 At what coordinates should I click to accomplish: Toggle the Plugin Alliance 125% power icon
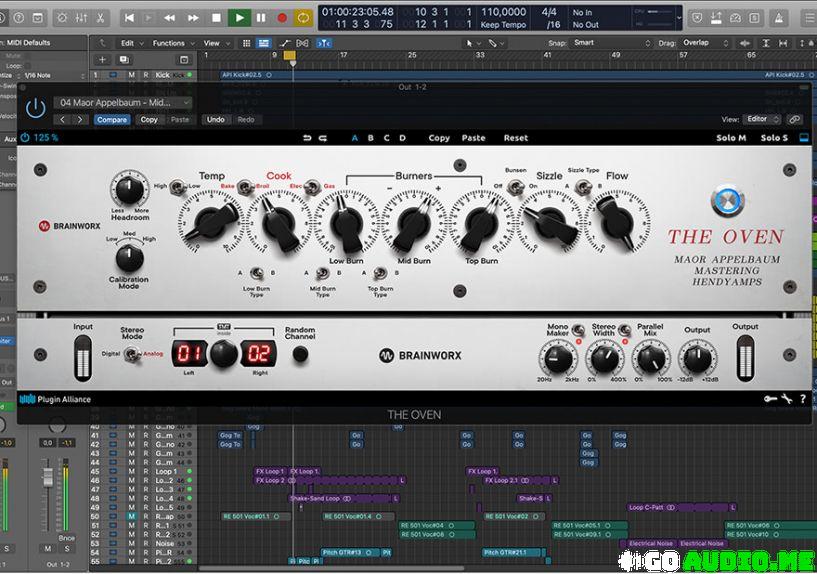[x=25, y=138]
